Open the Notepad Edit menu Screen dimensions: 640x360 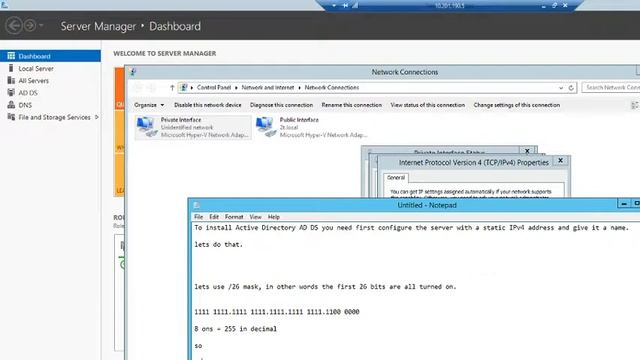[214, 217]
